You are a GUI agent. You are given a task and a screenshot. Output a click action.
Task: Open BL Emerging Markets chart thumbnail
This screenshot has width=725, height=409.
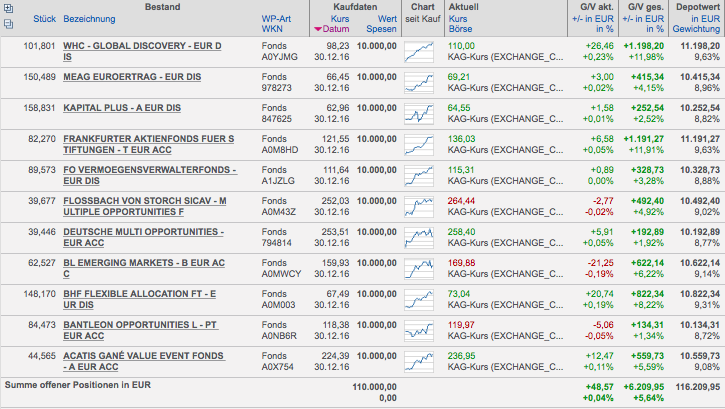[x=419, y=269]
